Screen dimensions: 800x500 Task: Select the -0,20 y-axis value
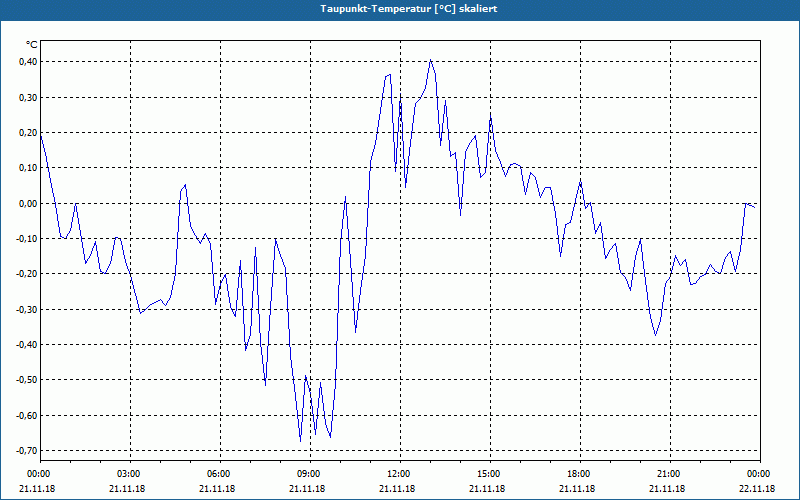[27, 274]
